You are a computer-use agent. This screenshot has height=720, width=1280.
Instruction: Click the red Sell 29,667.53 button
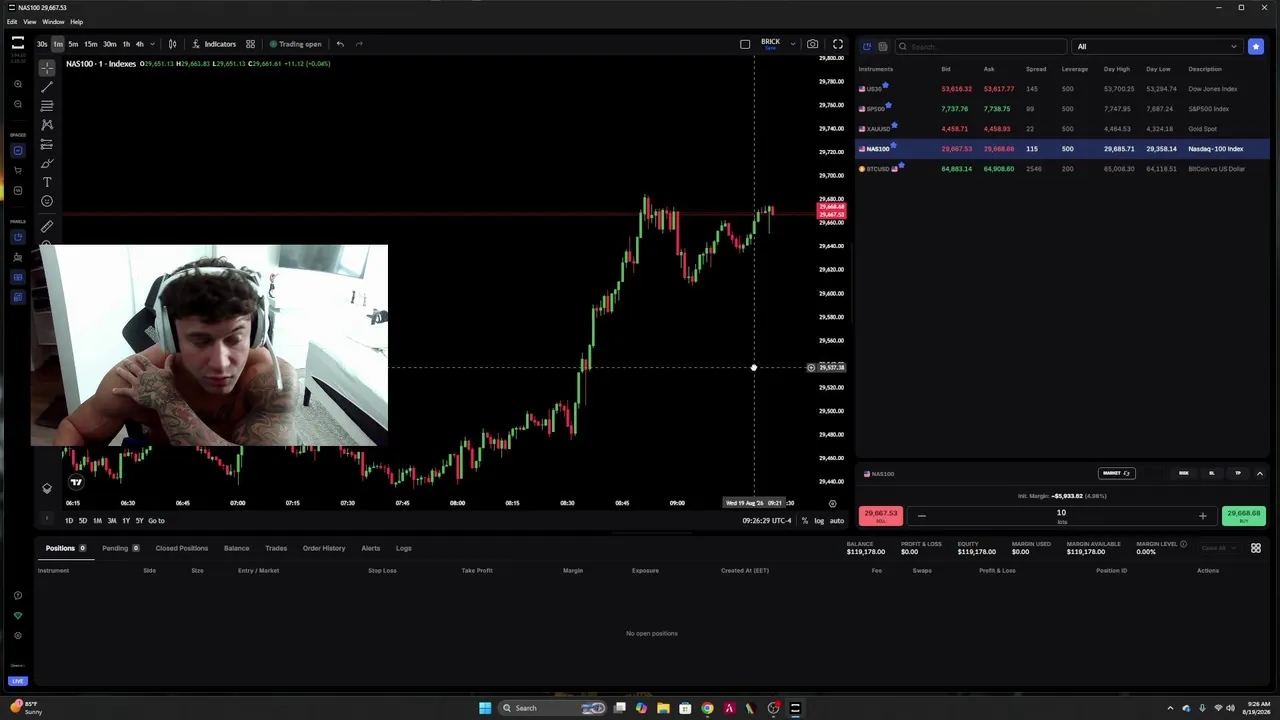(881, 516)
